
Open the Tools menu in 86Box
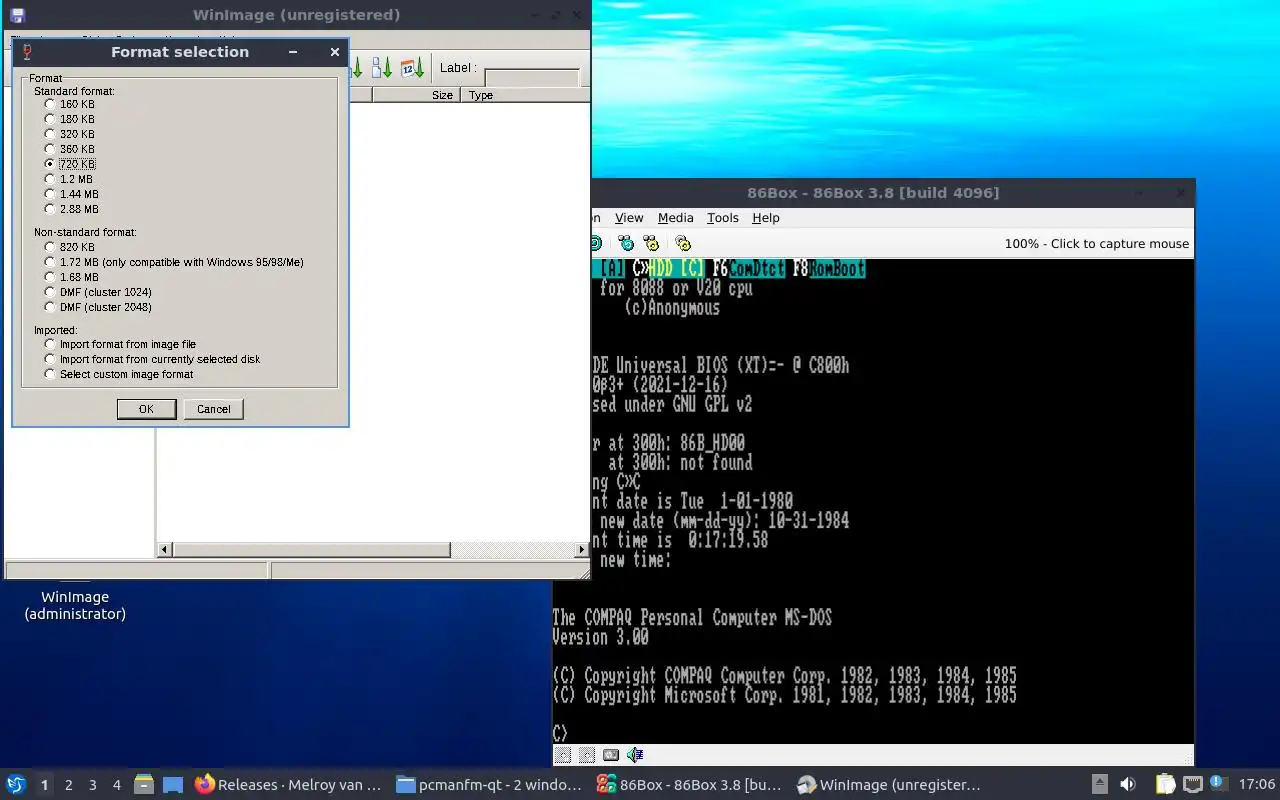click(x=722, y=218)
